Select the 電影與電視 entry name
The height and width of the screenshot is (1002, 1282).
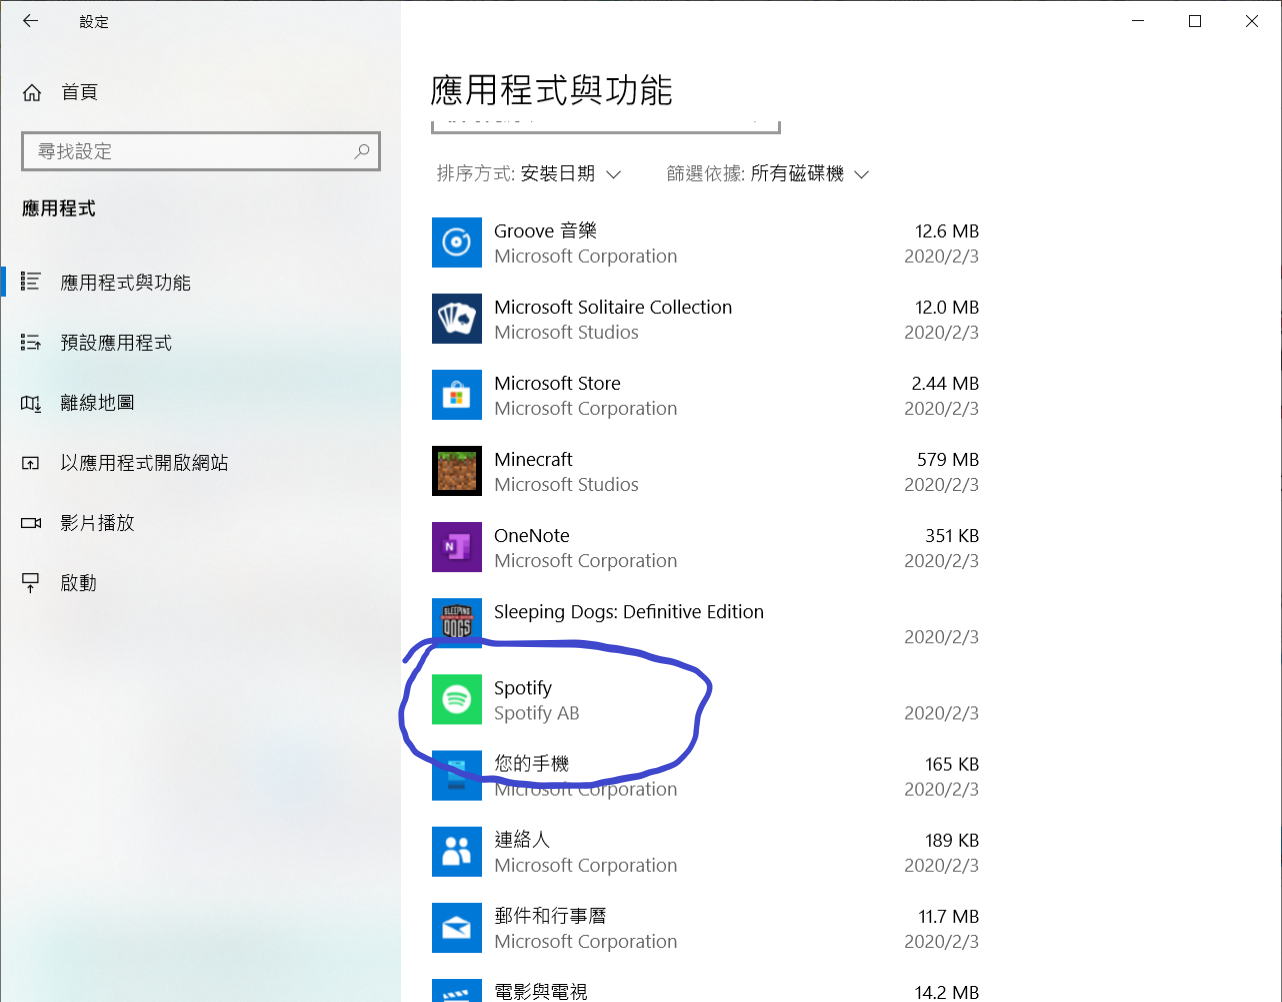pos(541,992)
